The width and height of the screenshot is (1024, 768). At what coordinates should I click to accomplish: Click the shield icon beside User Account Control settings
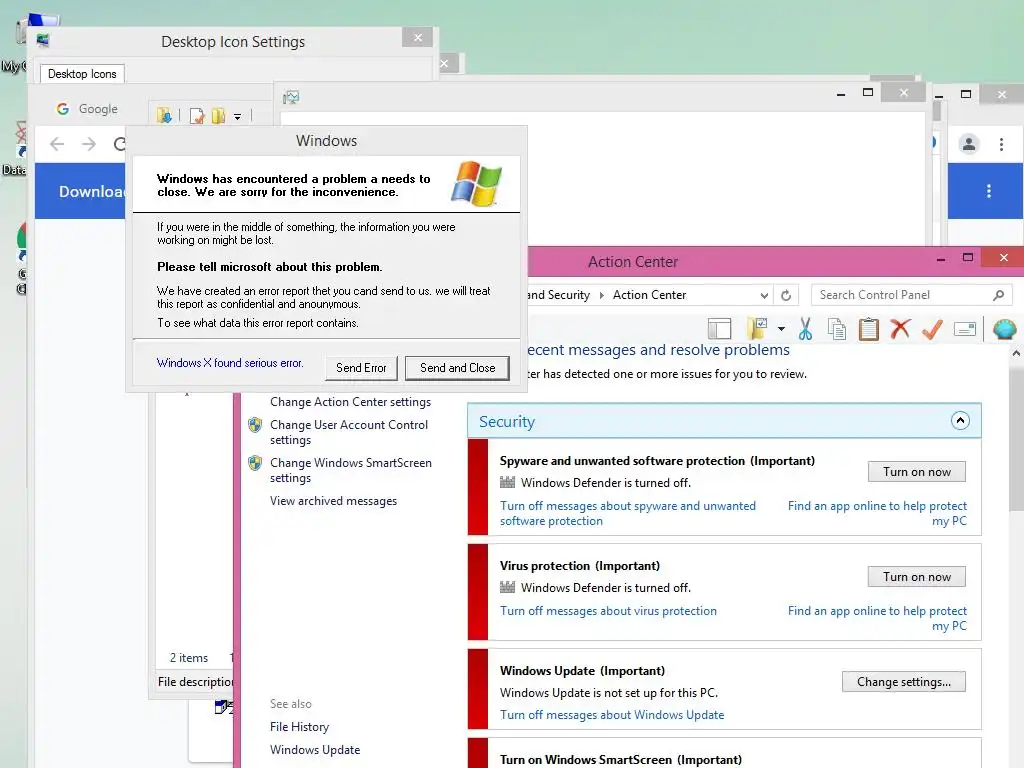pyautogui.click(x=255, y=426)
